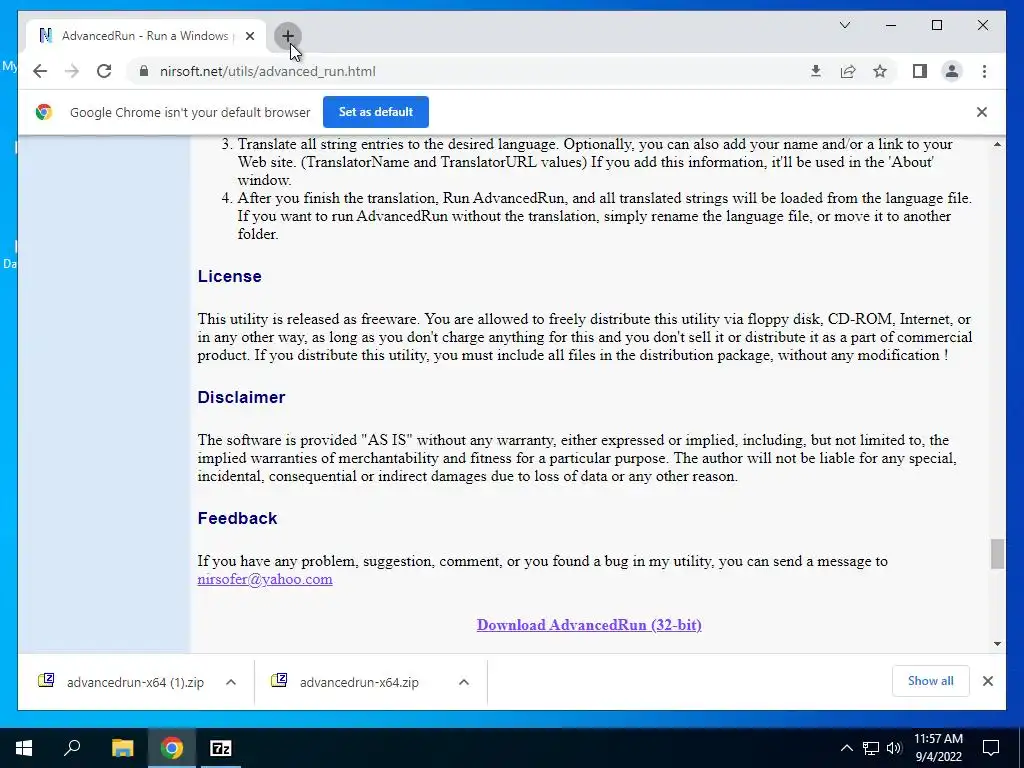The image size is (1024, 768).
Task: Click the page scrollbar down arrow
Action: (x=997, y=644)
